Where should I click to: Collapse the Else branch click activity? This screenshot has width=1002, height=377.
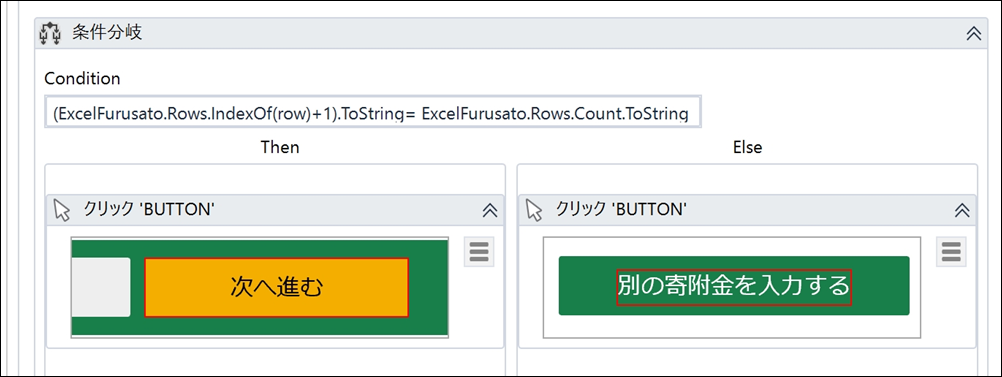962,210
